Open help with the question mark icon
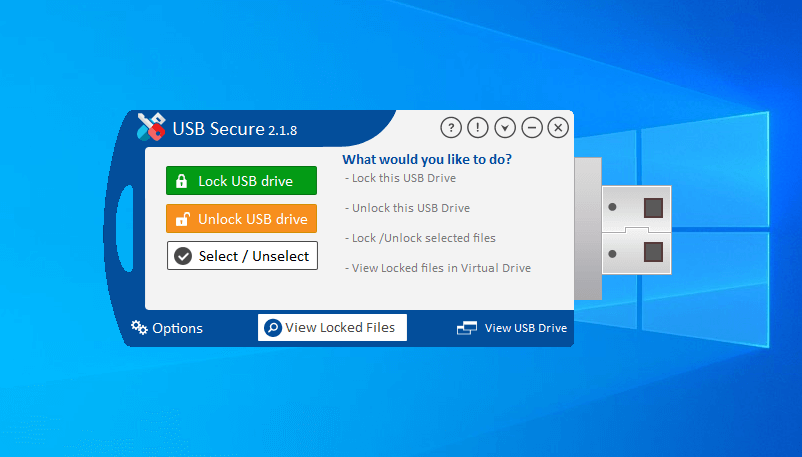The height and width of the screenshot is (457, 802). [x=451, y=127]
